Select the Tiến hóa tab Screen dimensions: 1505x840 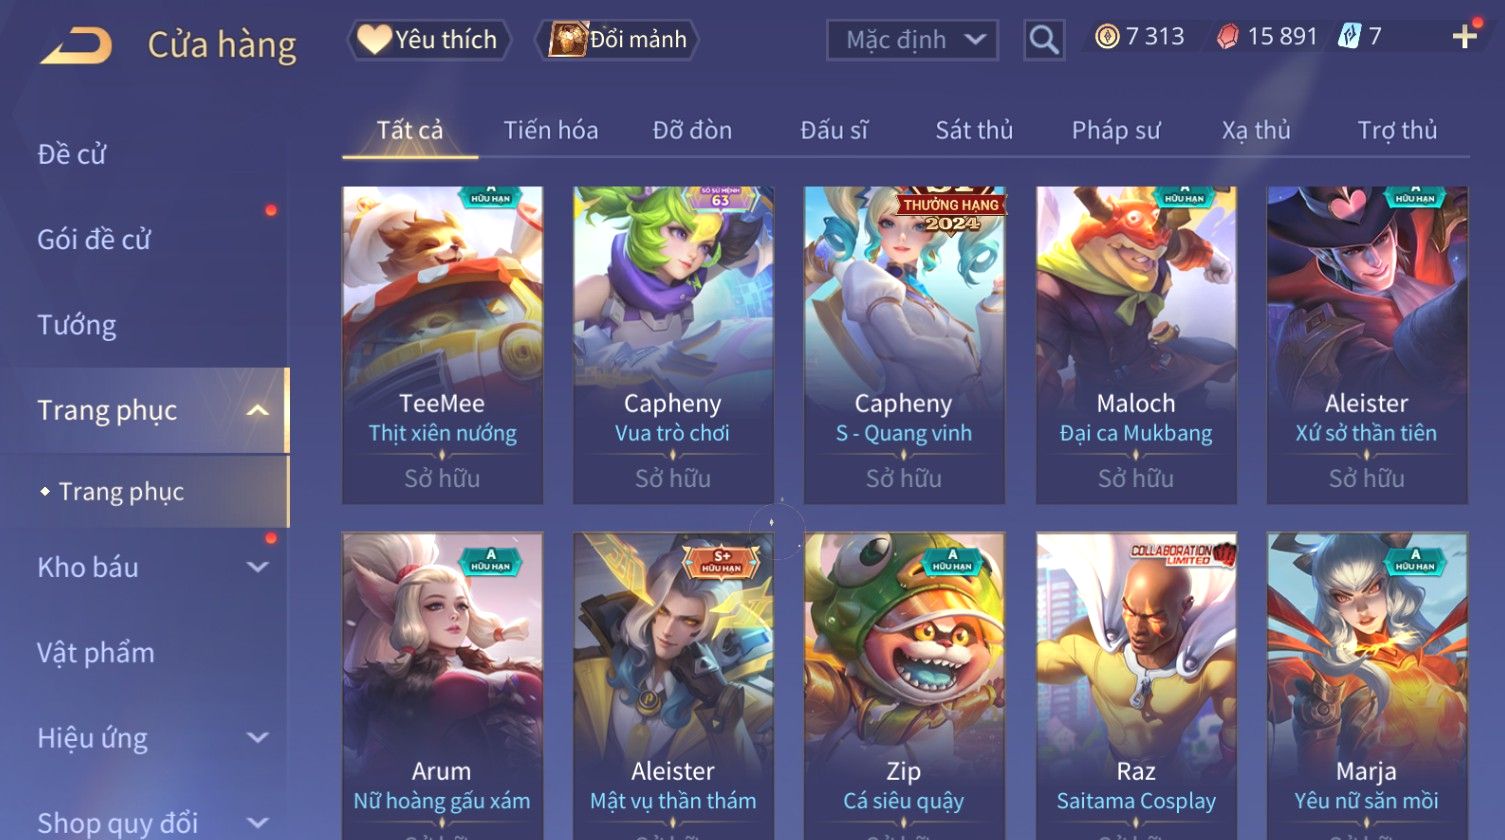[x=551, y=130]
